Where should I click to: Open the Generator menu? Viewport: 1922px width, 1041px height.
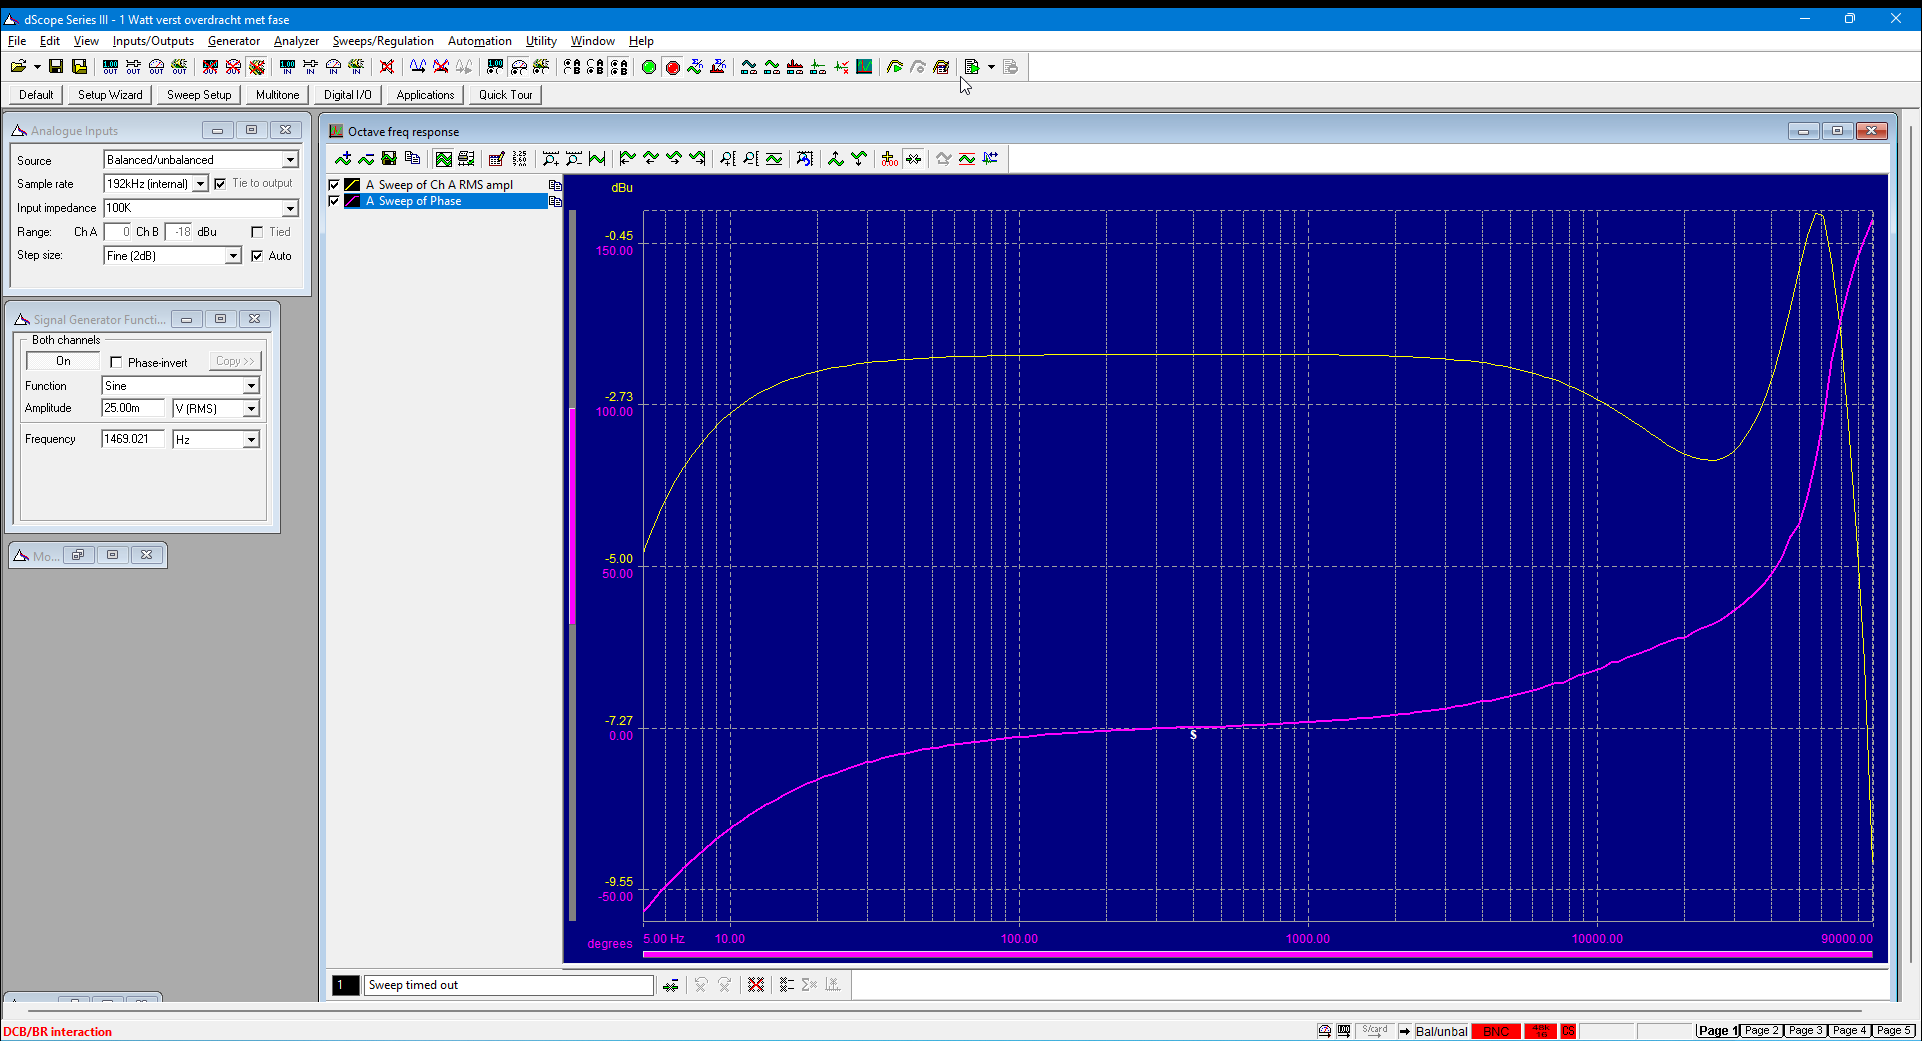point(234,41)
